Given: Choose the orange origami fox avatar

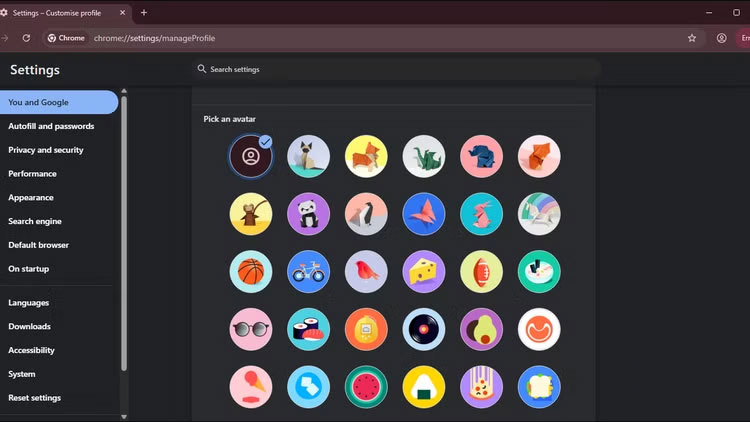Looking at the screenshot, I should point(539,156).
